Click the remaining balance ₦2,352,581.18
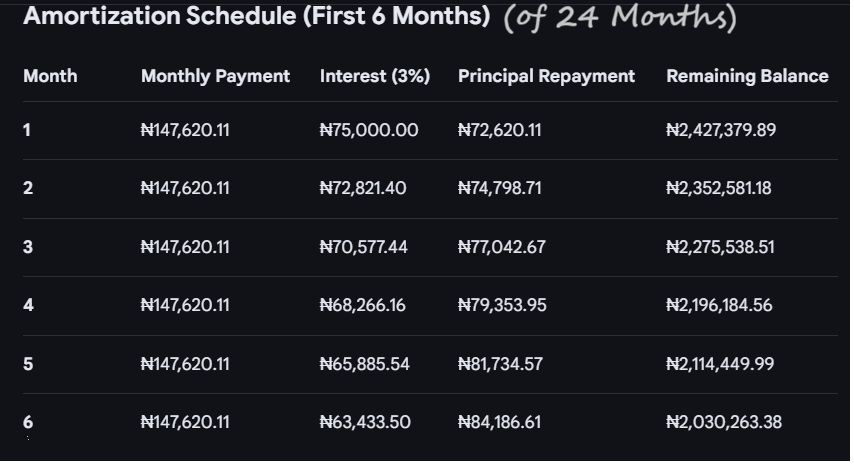 tap(719, 188)
